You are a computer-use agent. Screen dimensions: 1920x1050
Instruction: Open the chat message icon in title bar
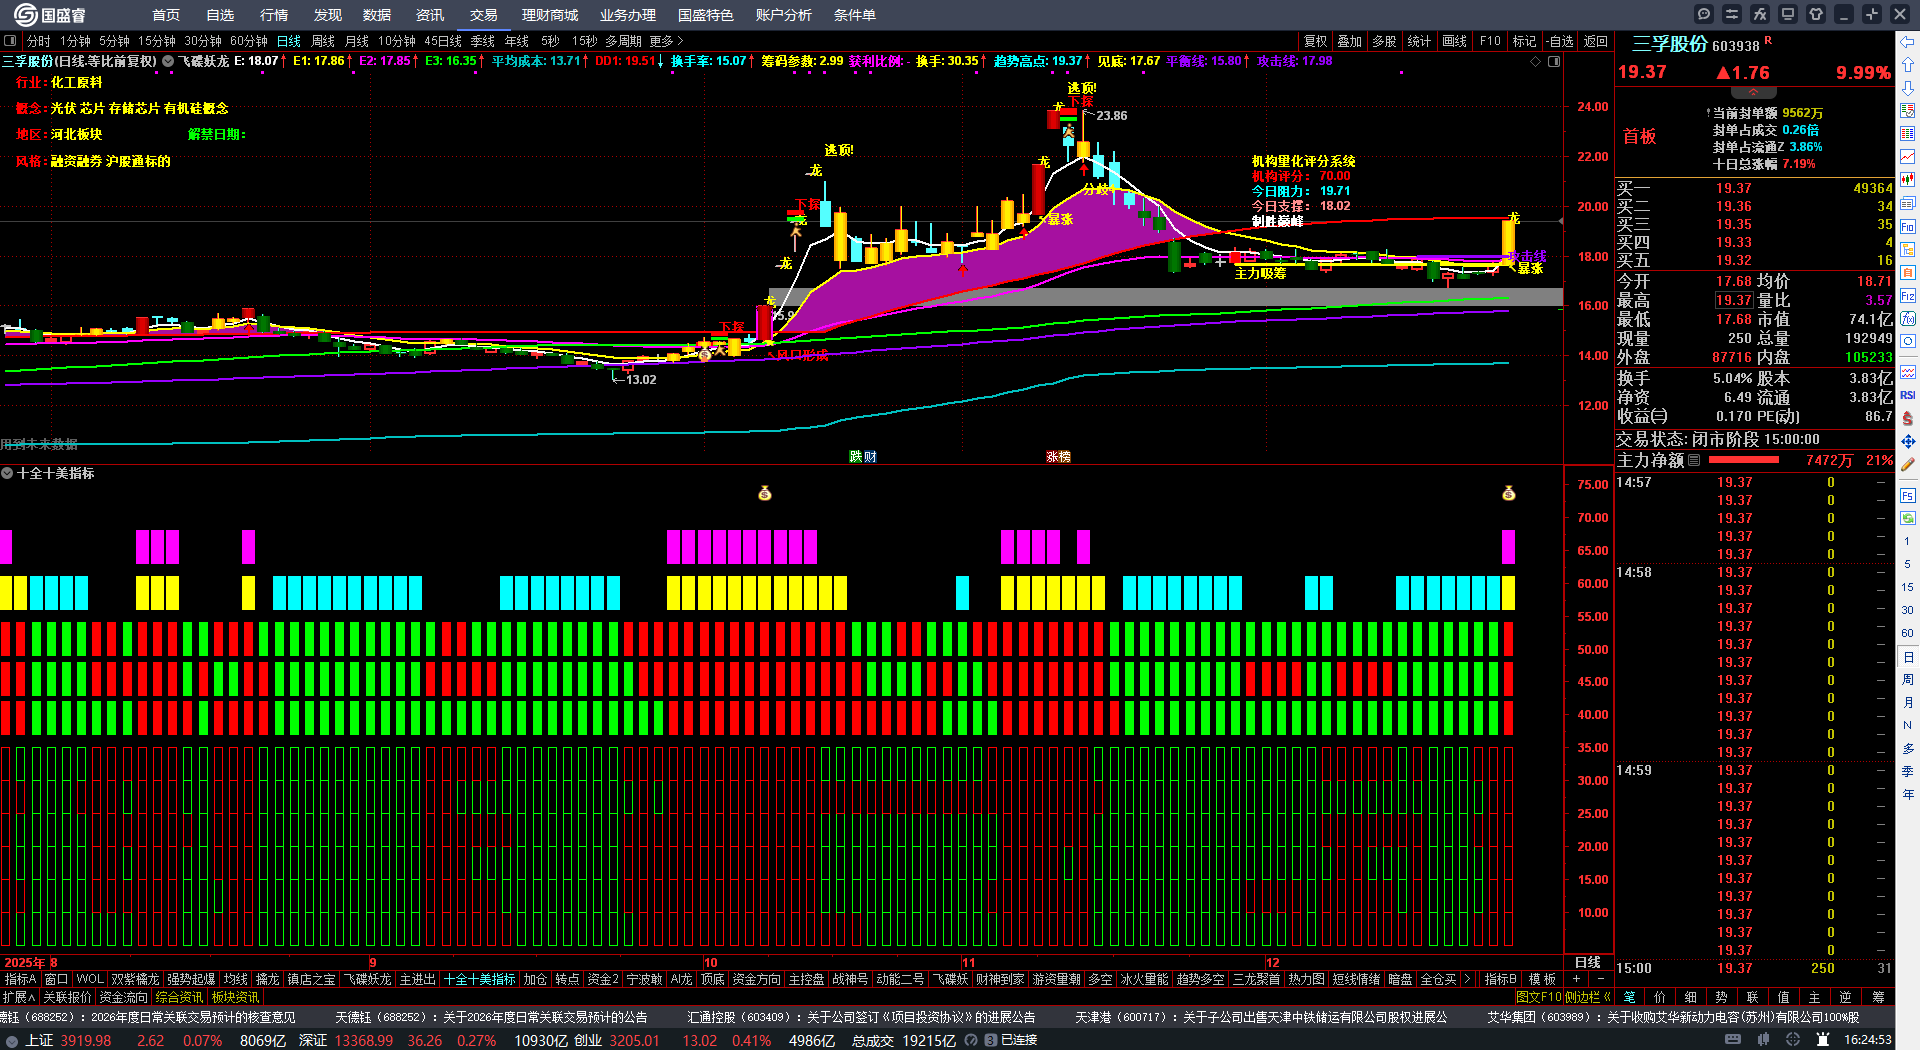(x=1704, y=14)
